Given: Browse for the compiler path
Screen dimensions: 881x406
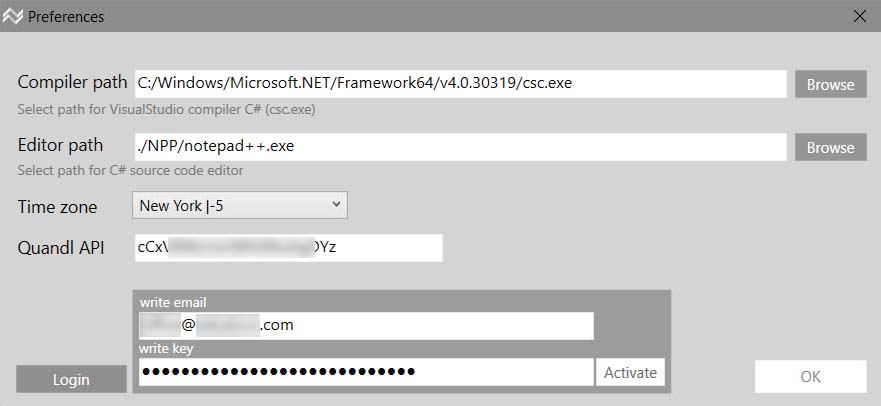Looking at the screenshot, I should coord(830,84).
